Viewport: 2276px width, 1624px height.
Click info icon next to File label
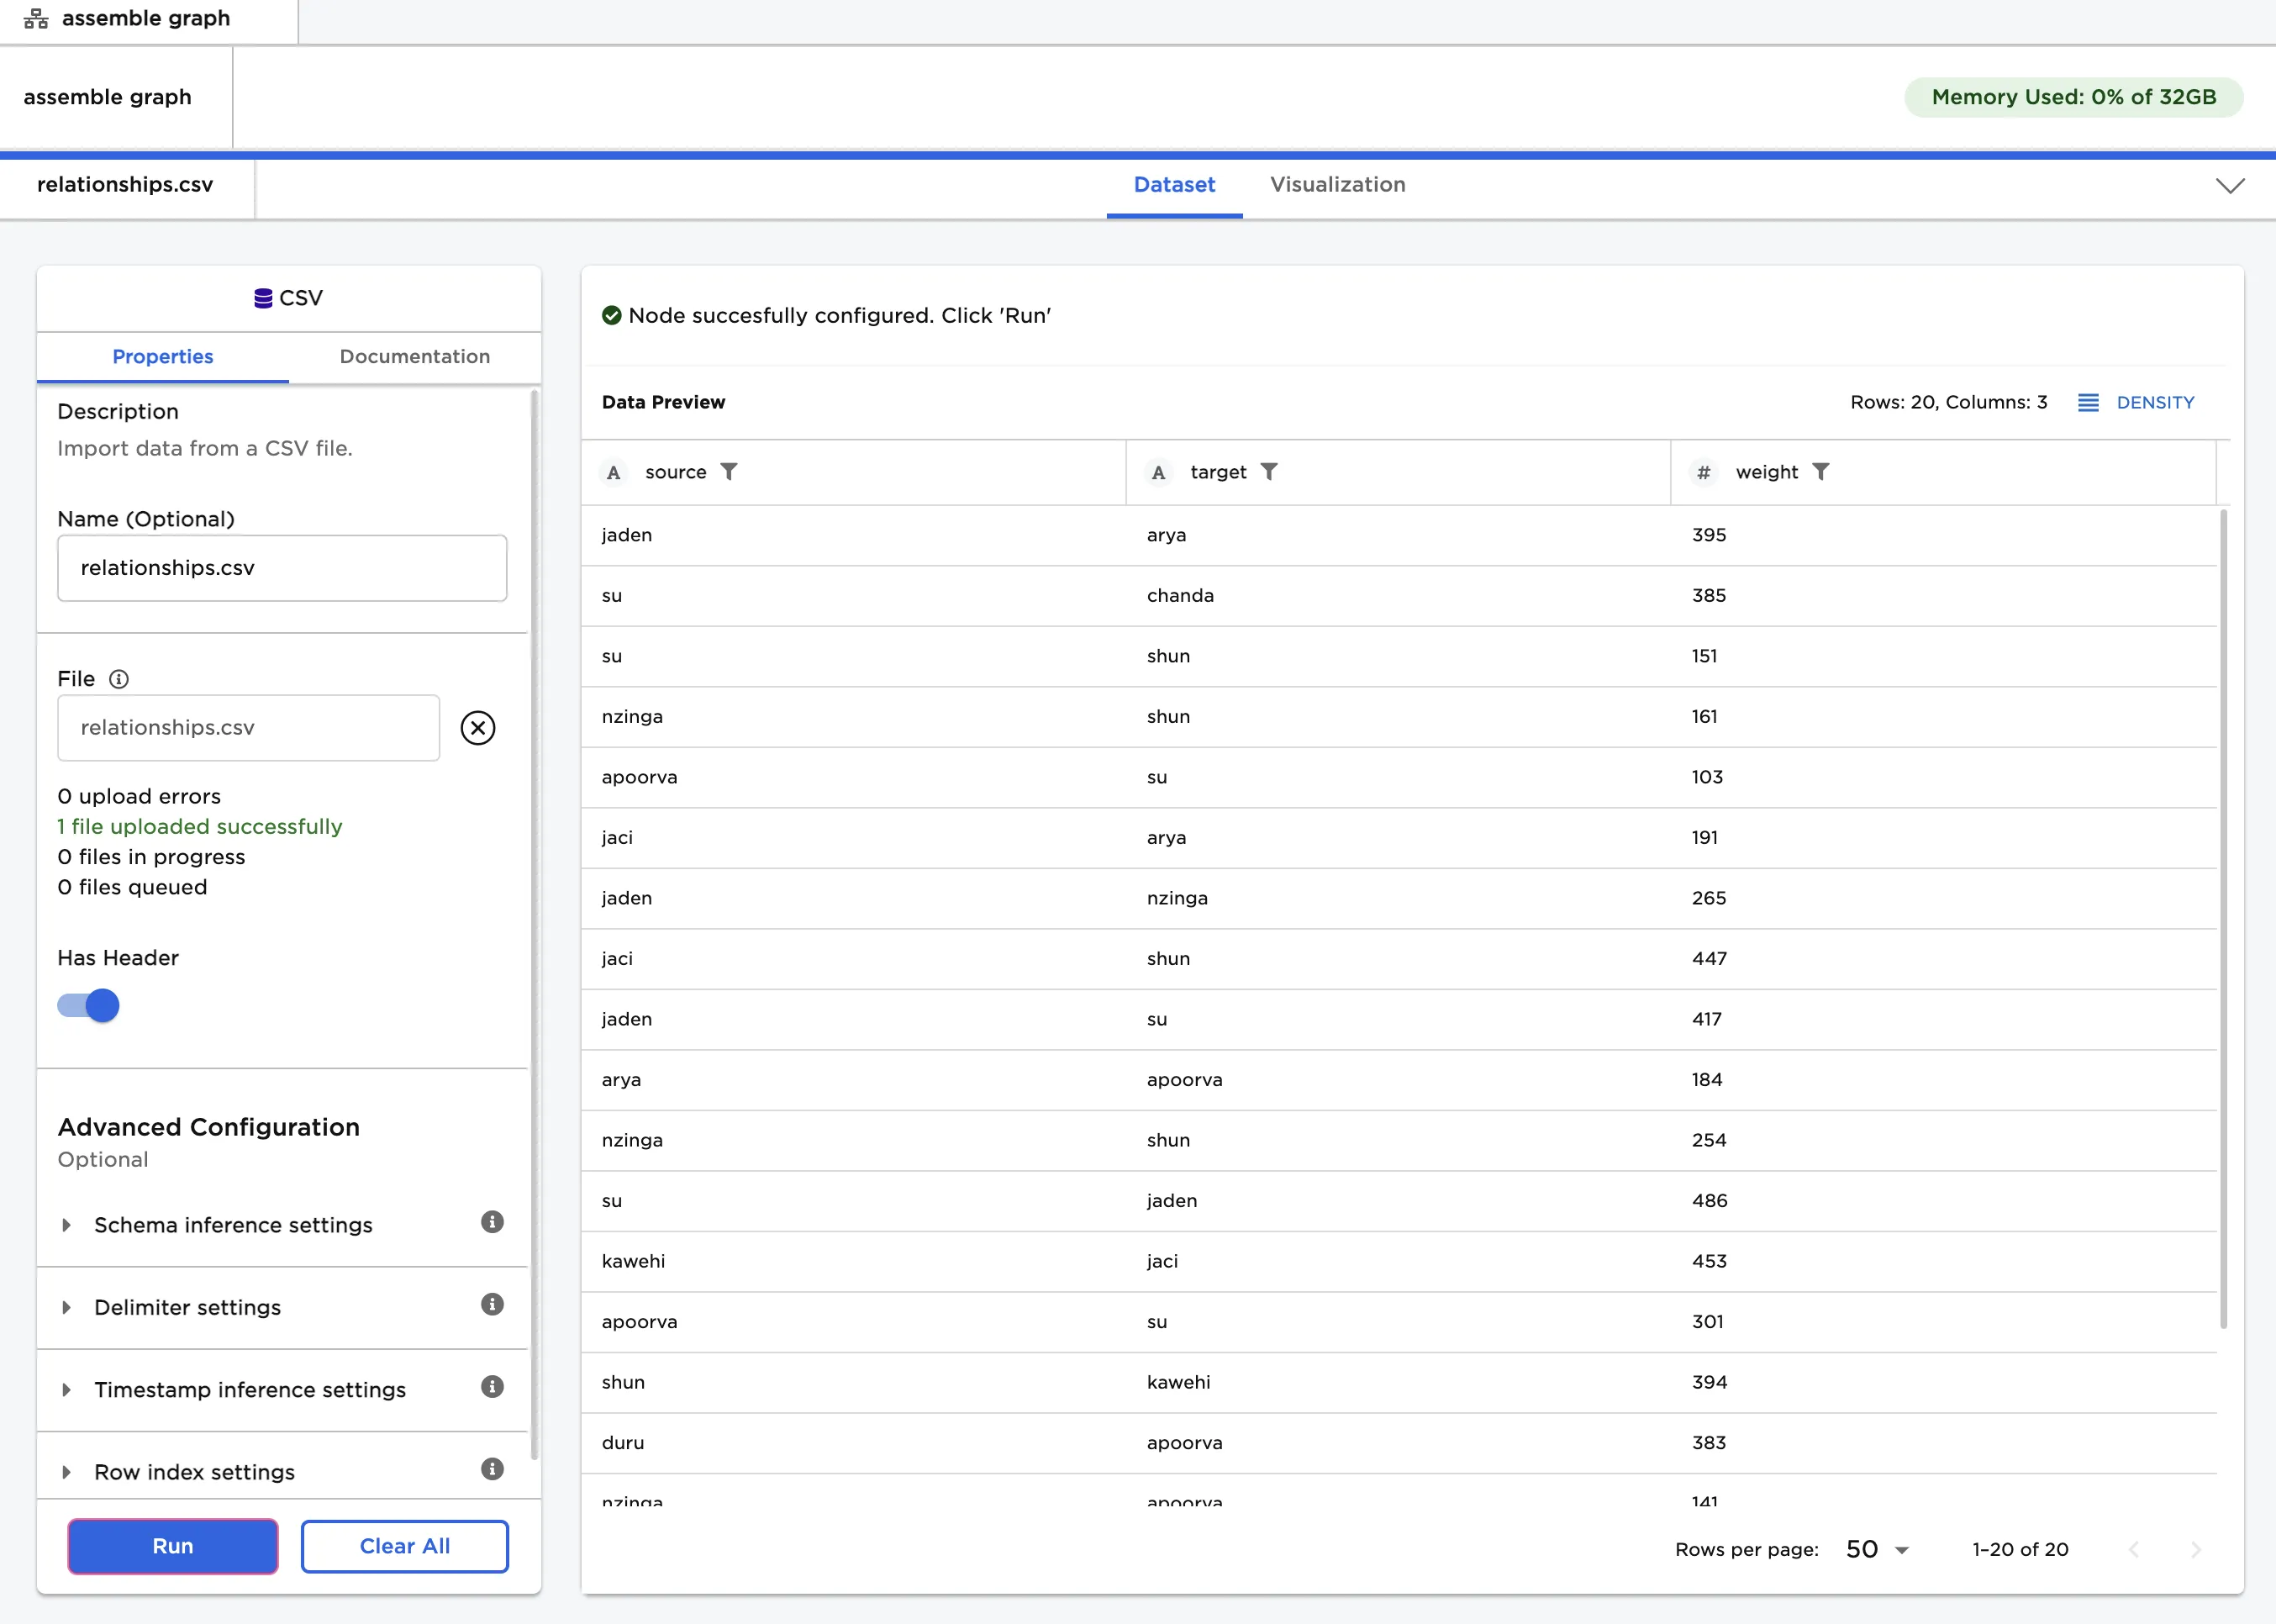(x=119, y=679)
